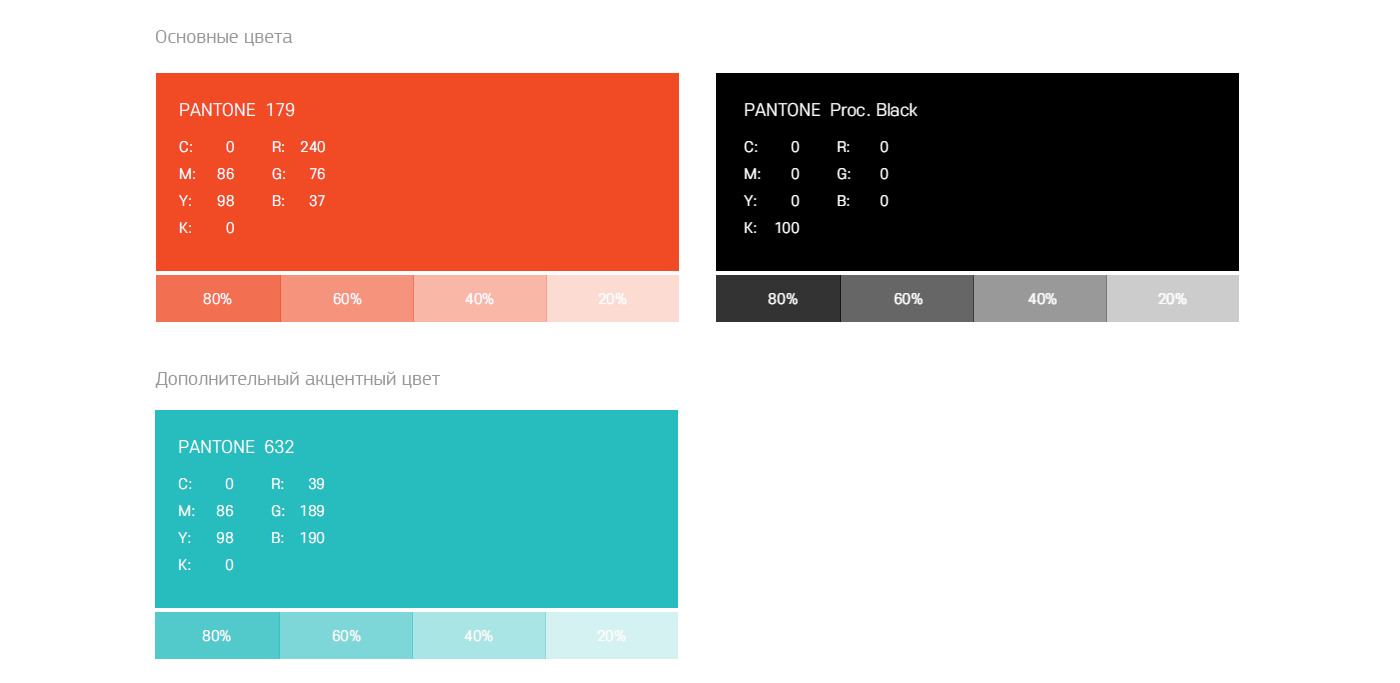This screenshot has width=1400, height=683.
Task: Select the 80% teal tint swatch
Action: [x=217, y=636]
